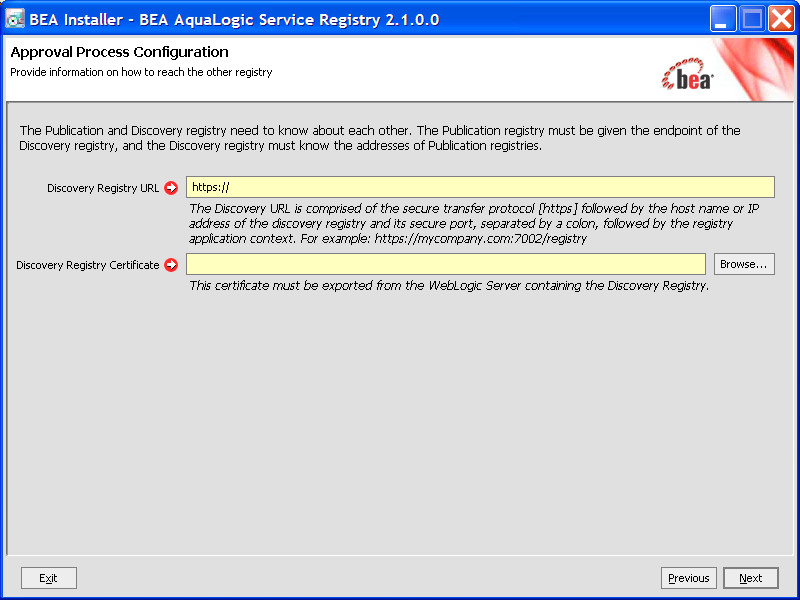The image size is (800, 600).
Task: Click the "Discovery Registry Certificate" label
Action: point(88,265)
